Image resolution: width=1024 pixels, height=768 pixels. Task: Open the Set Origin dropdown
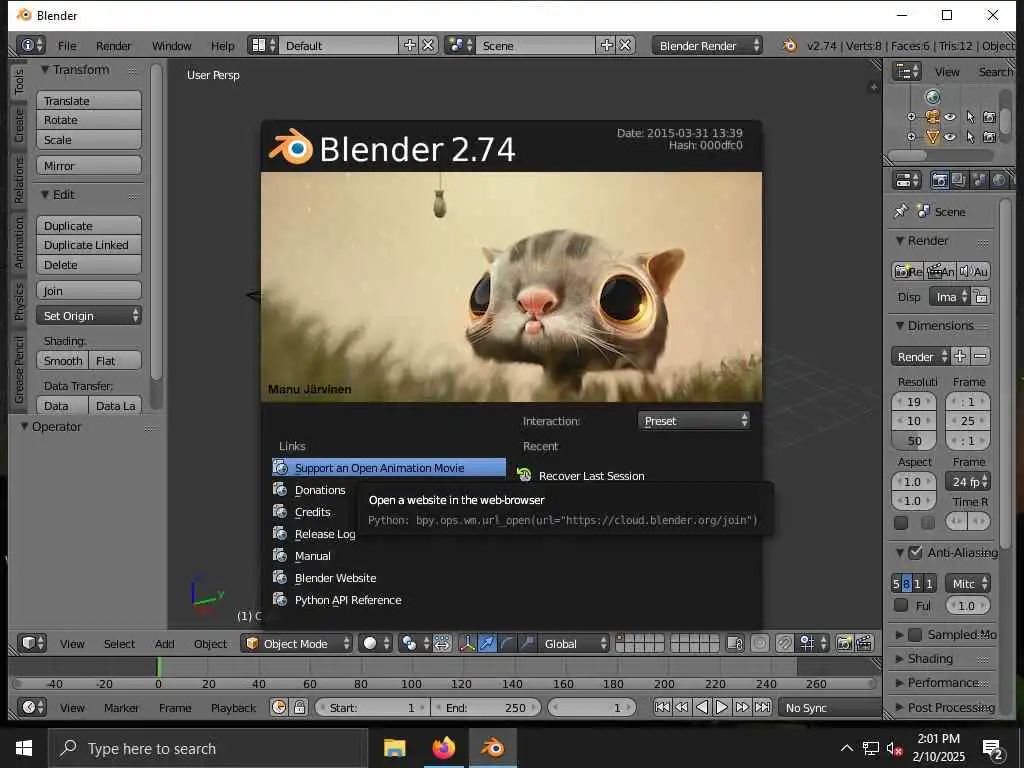point(89,315)
